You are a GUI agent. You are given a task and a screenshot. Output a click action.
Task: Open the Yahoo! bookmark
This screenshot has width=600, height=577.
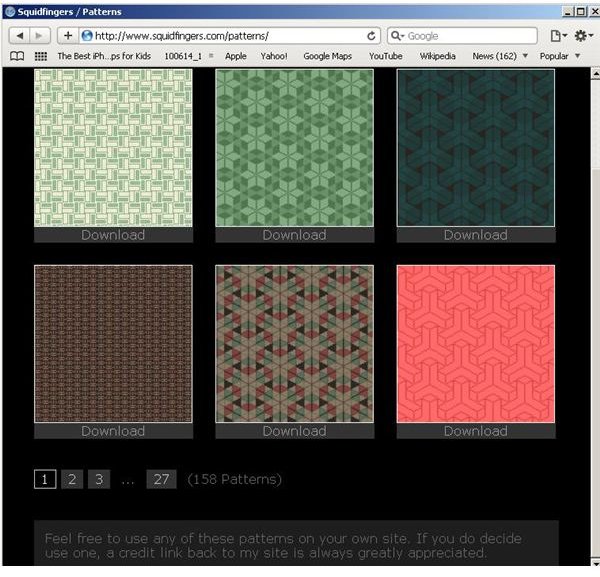pos(274,56)
